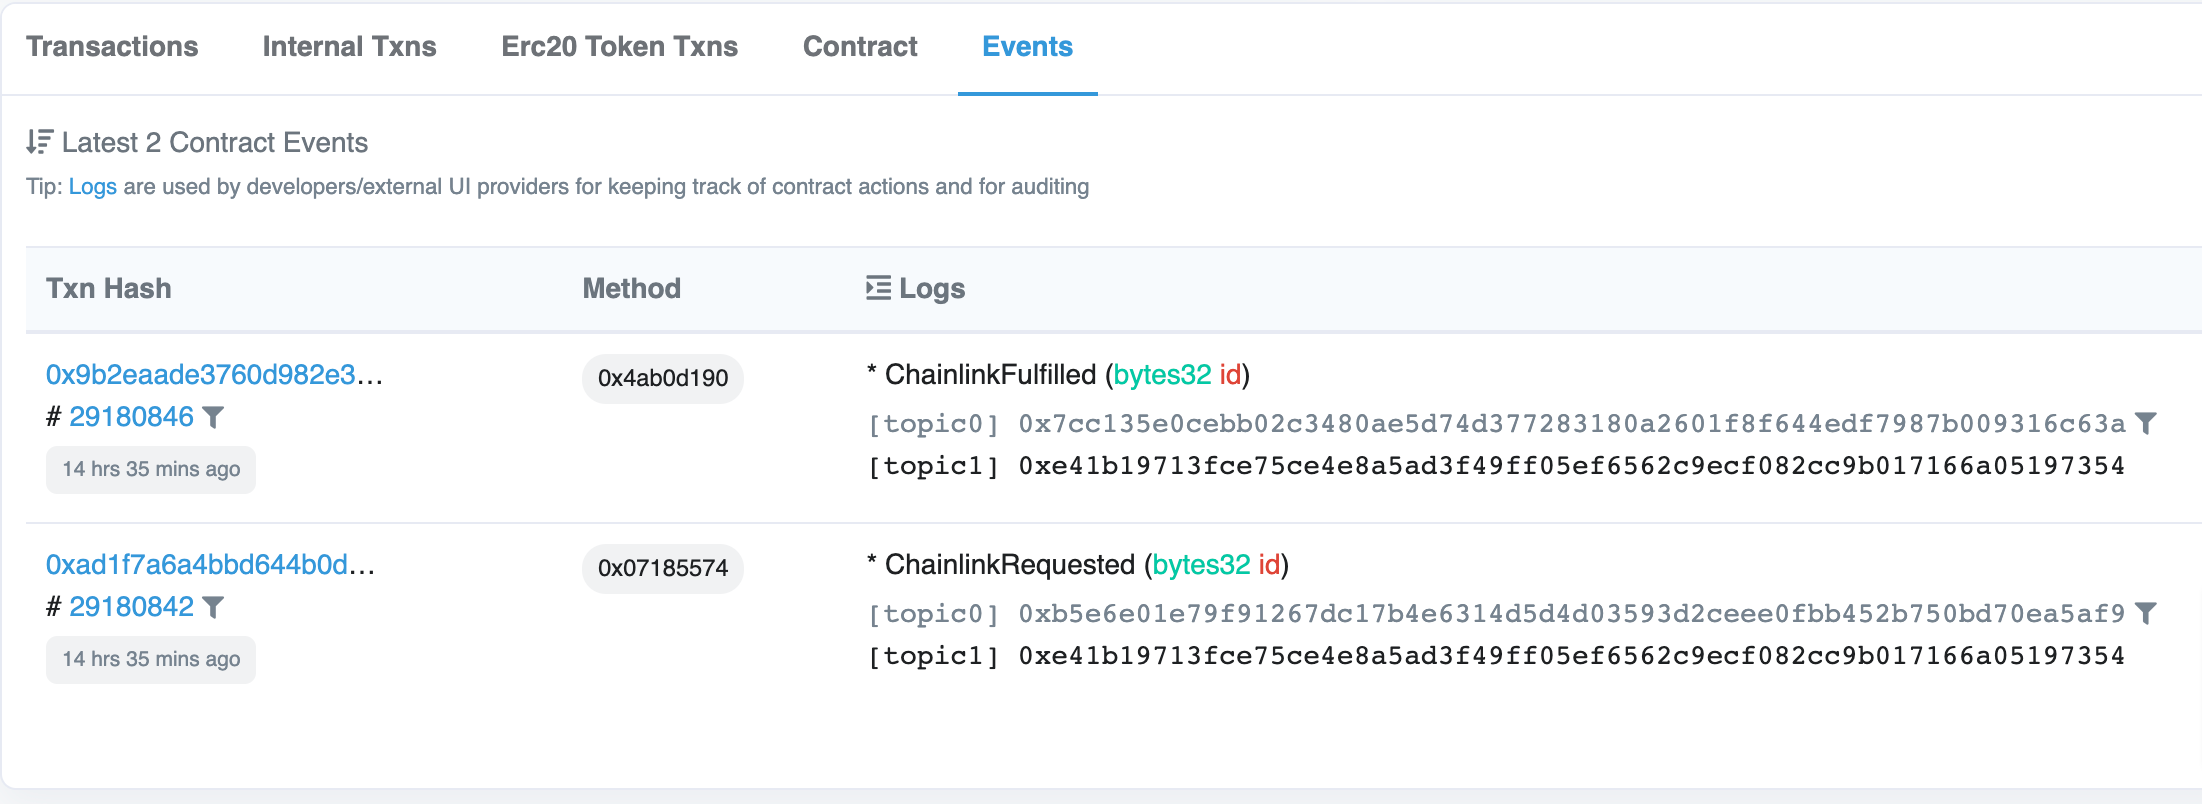Filter by ChainlinkFulfilled topic0 hash
This screenshot has height=804, width=2202.
point(2146,424)
